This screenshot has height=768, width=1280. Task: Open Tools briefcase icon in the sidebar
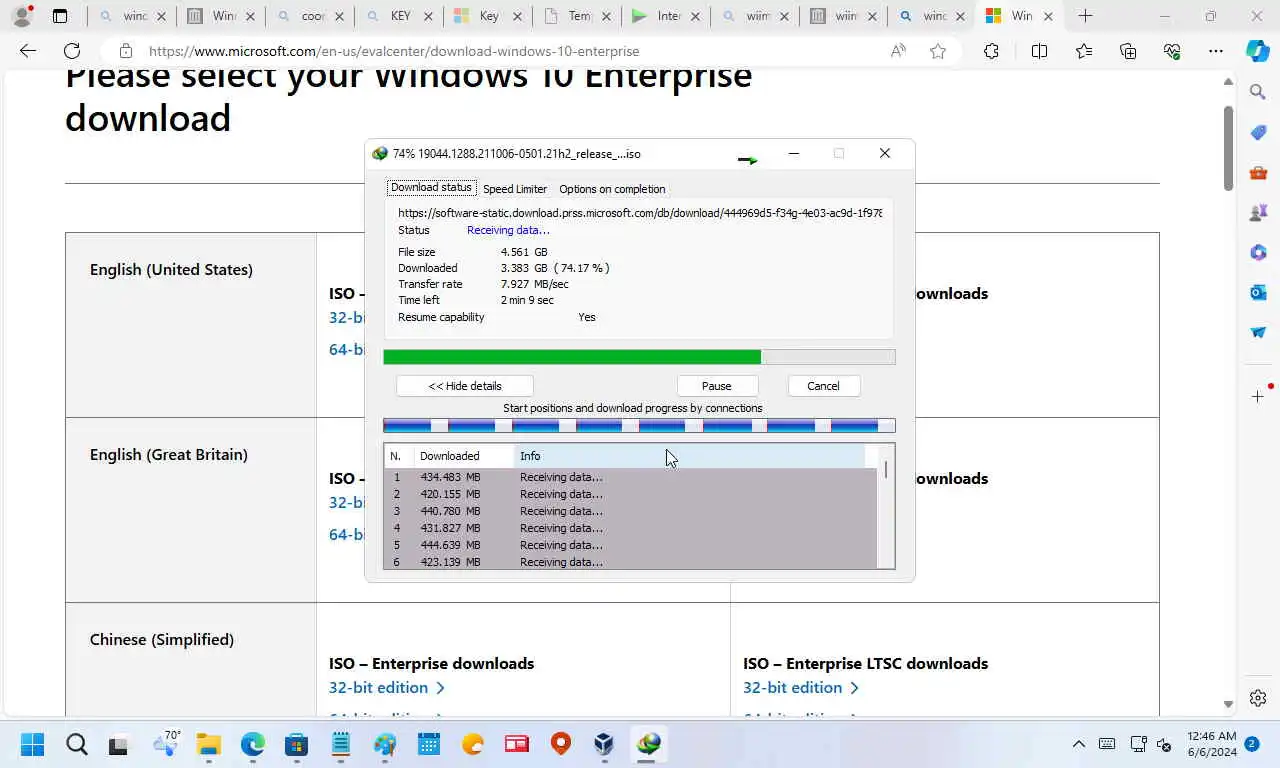pyautogui.click(x=1258, y=172)
